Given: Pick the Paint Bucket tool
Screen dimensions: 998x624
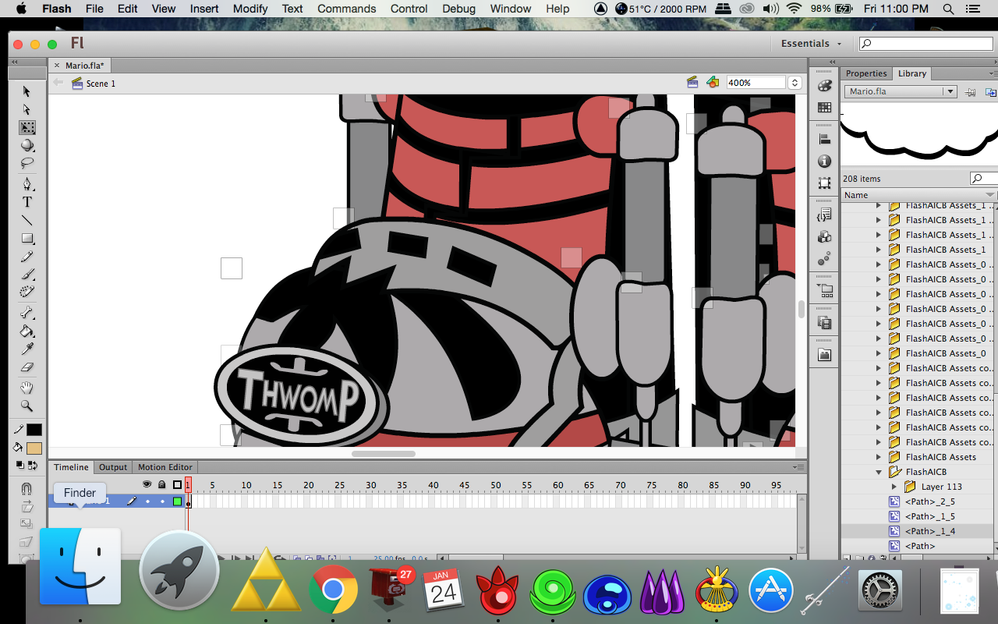Looking at the screenshot, I should coord(27,331).
